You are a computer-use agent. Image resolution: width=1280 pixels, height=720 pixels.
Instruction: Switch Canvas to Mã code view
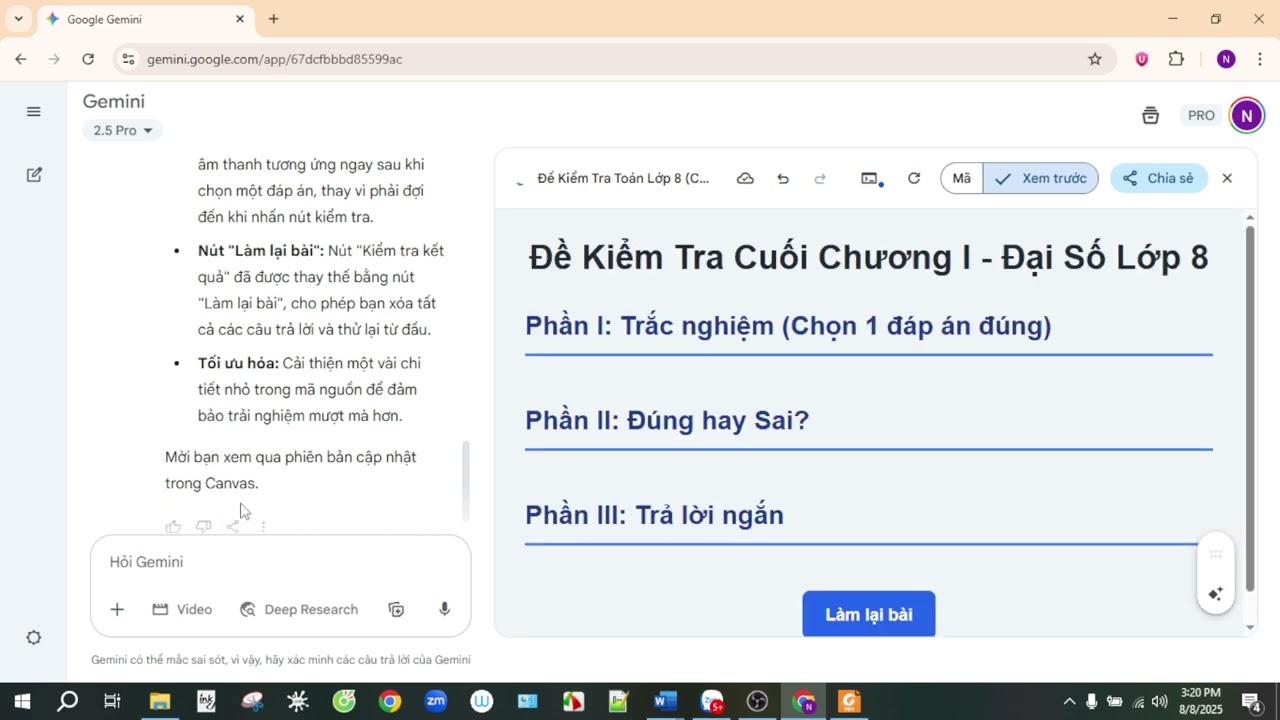[962, 178]
